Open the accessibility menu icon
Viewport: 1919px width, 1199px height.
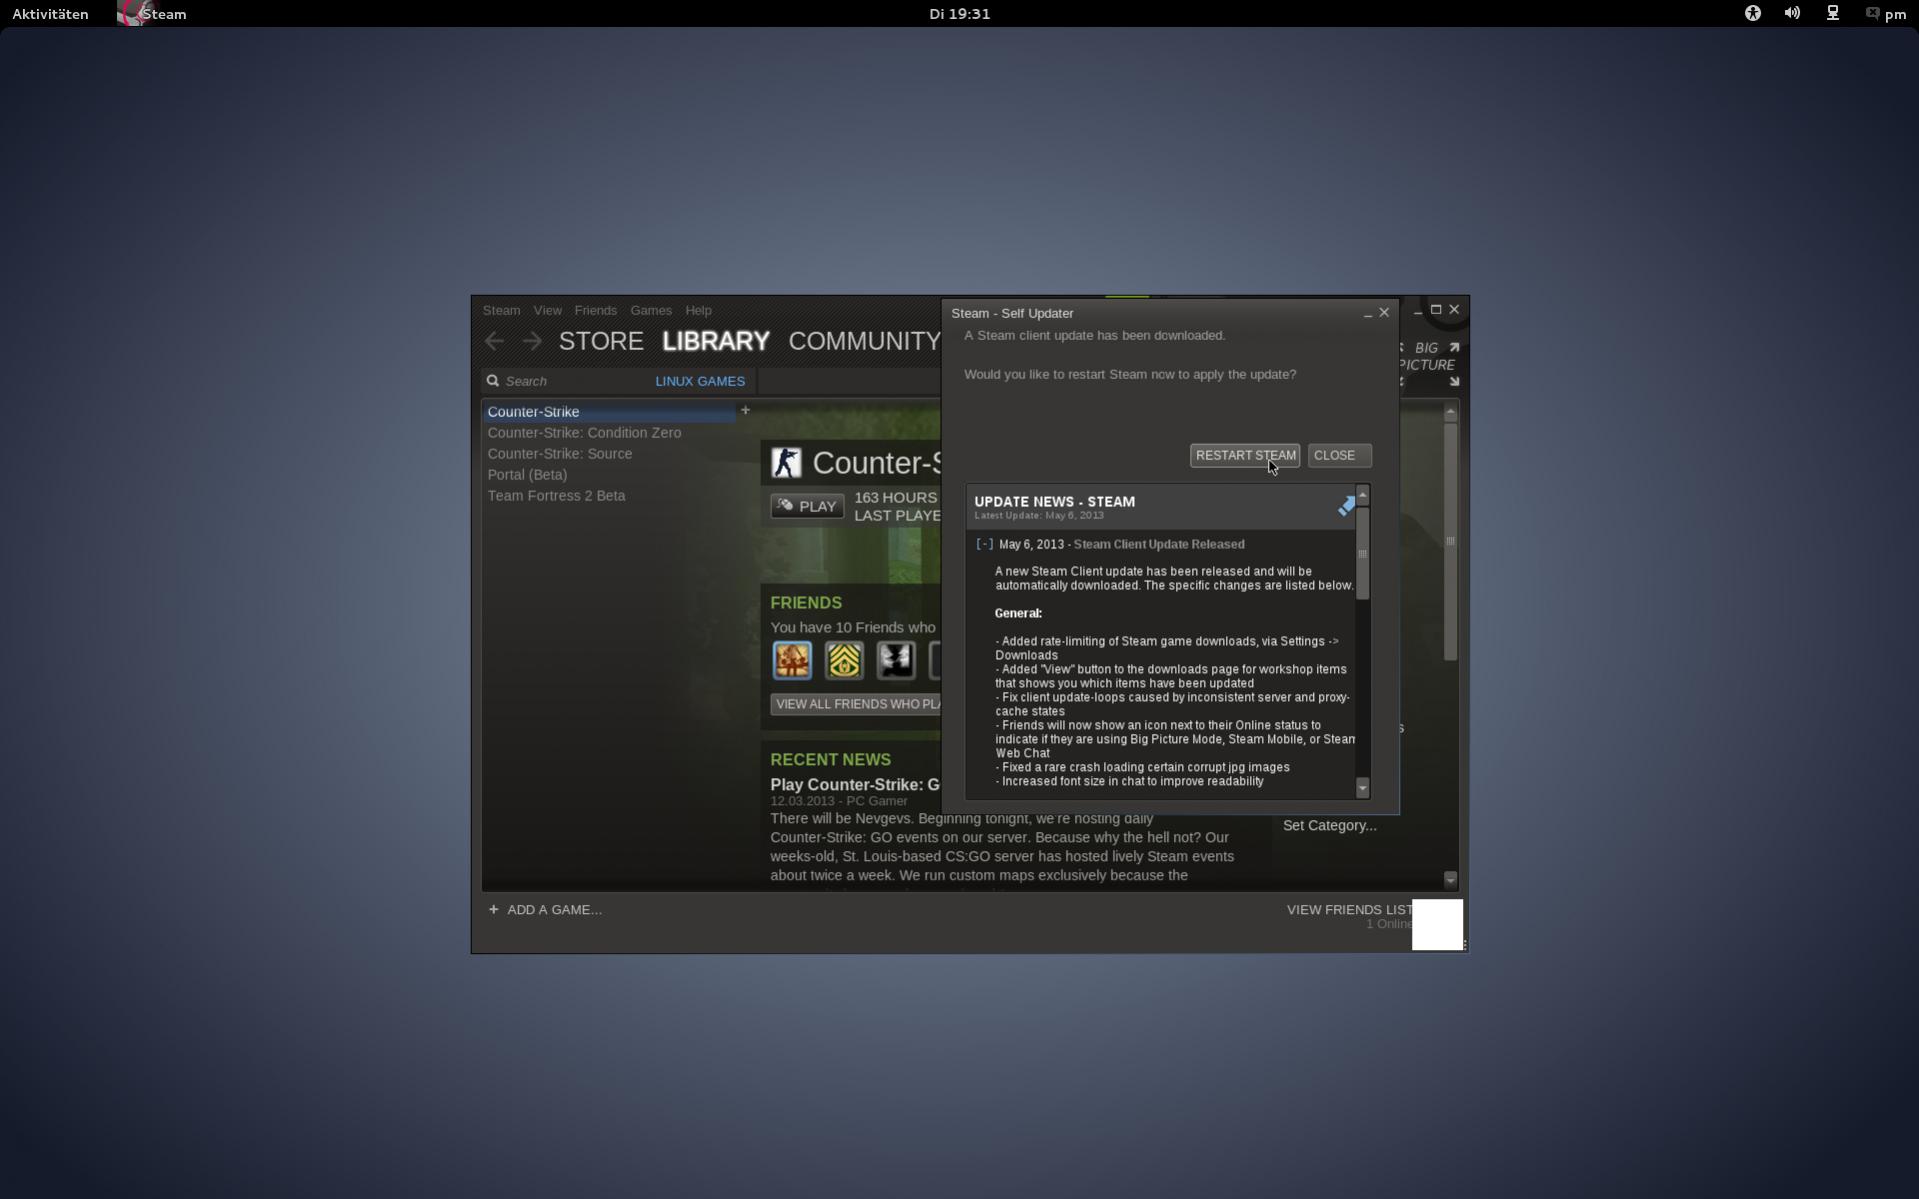coord(1752,13)
